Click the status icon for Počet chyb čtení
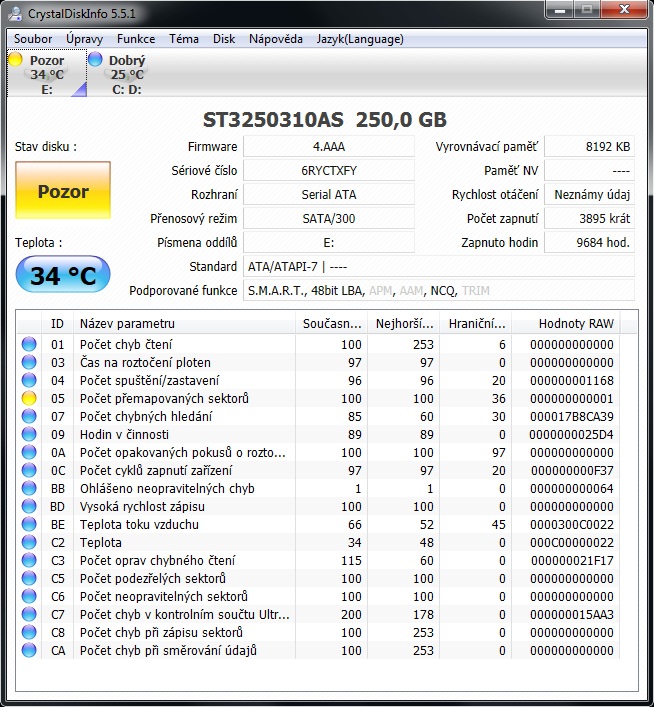Screen dimensions: 654x707 pyautogui.click(x=29, y=344)
